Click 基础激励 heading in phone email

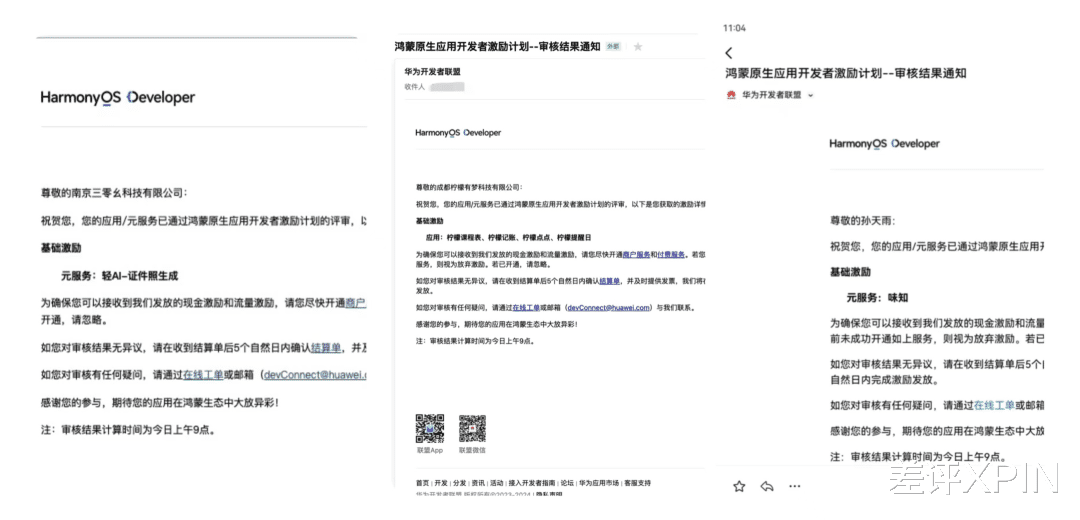(850, 272)
